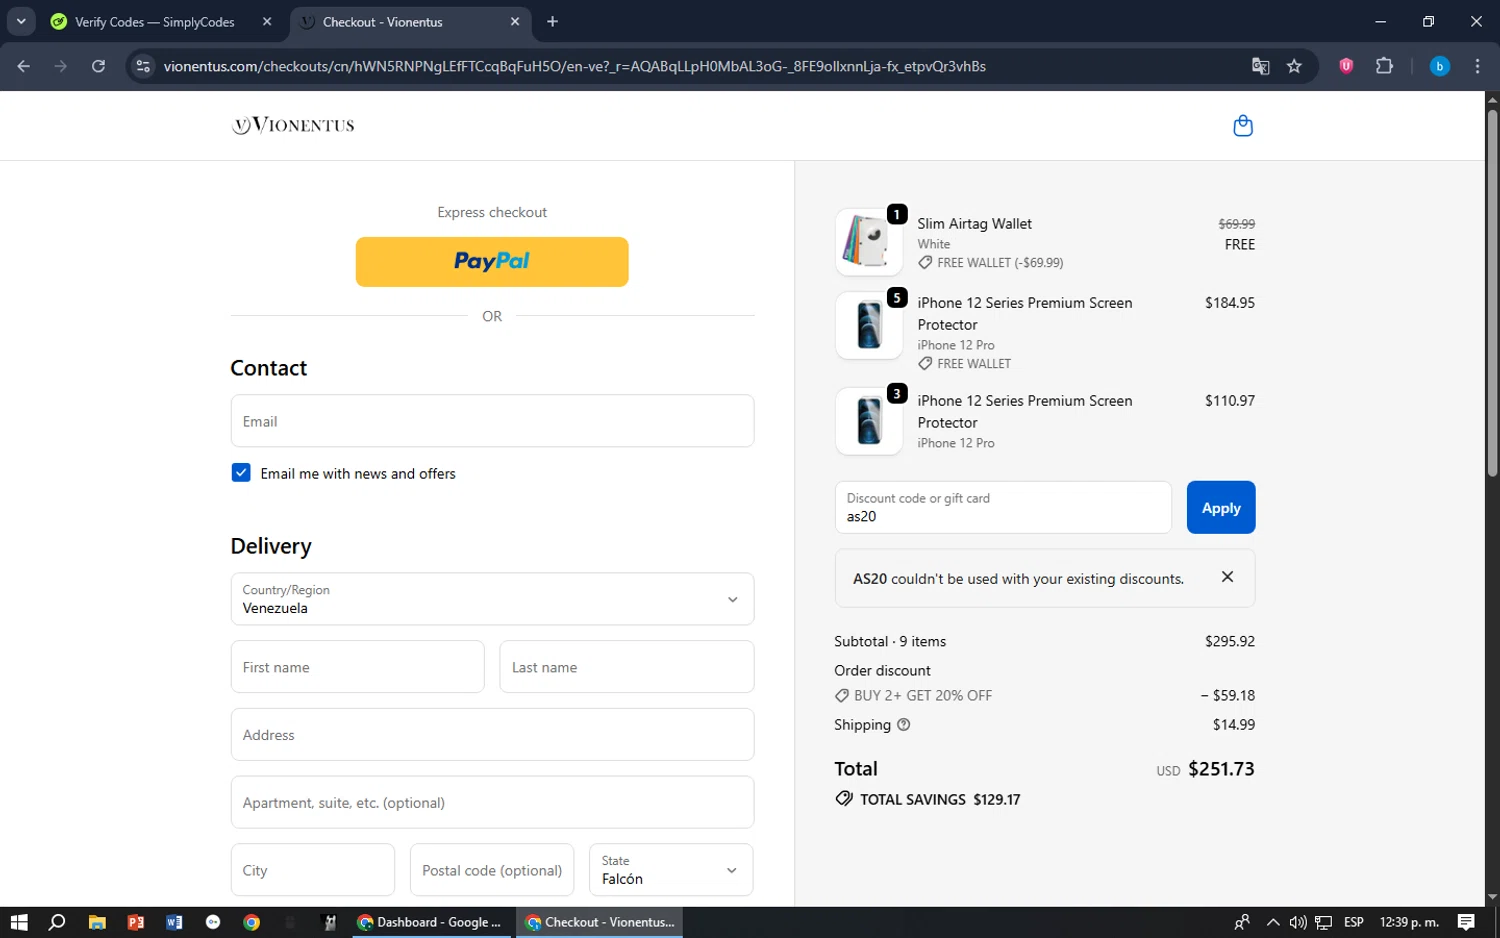Screen dimensions: 1500x938
Task: Open the extensions puzzle icon
Action: pyautogui.click(x=1384, y=66)
